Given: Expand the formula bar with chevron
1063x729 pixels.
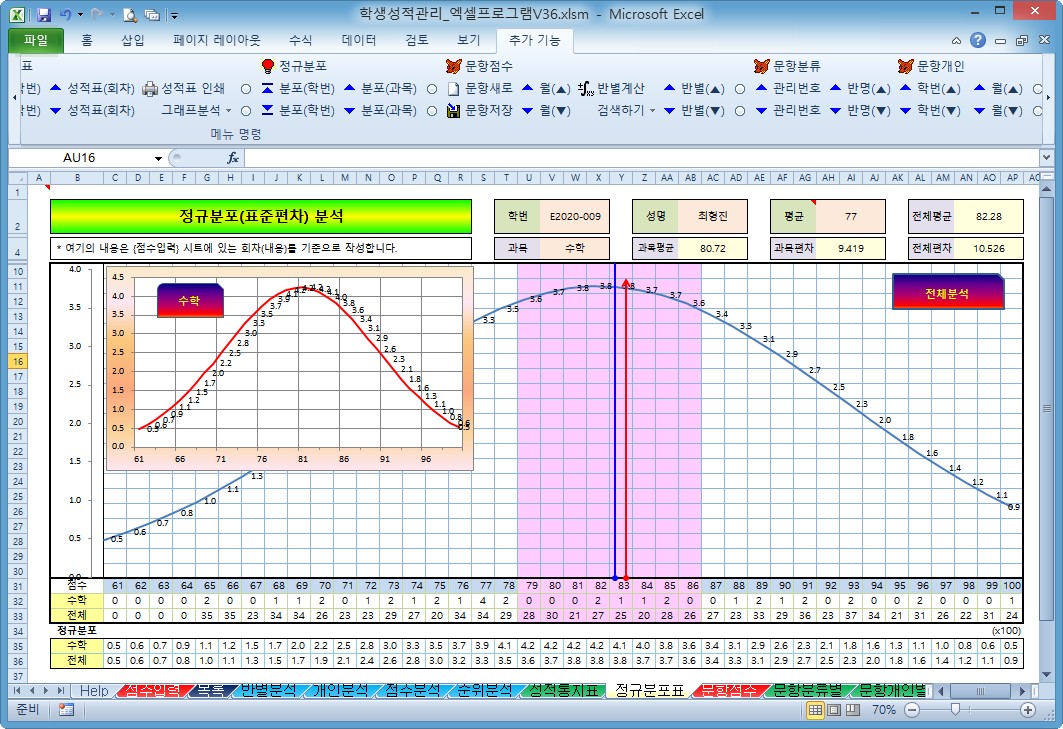Looking at the screenshot, I should [1046, 157].
